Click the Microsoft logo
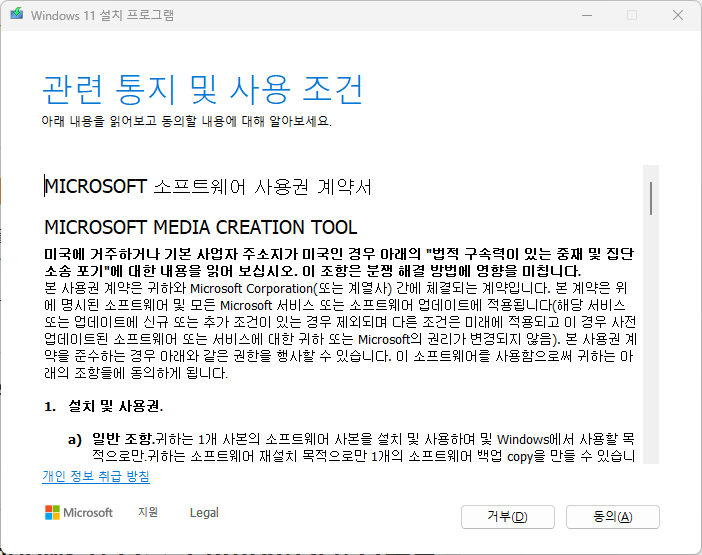The height and width of the screenshot is (555, 702). (79, 512)
